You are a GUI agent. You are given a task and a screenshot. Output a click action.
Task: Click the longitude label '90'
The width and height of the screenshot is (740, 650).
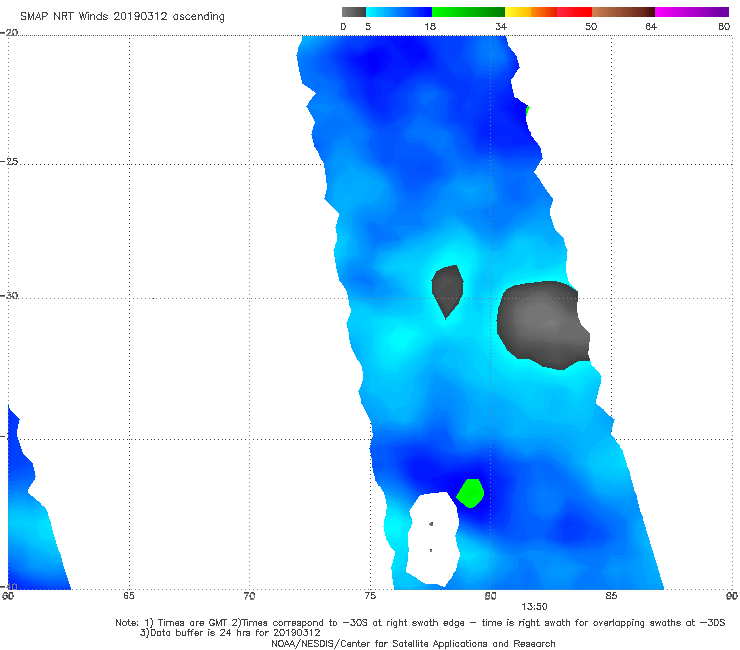click(x=732, y=596)
